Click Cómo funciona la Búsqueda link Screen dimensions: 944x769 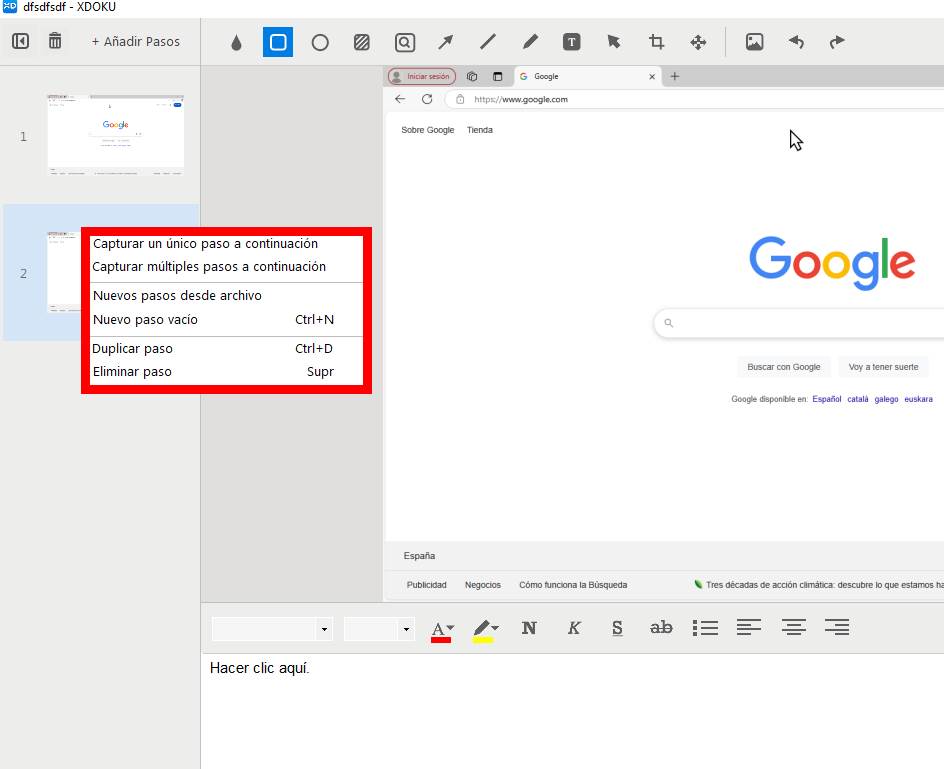573,585
